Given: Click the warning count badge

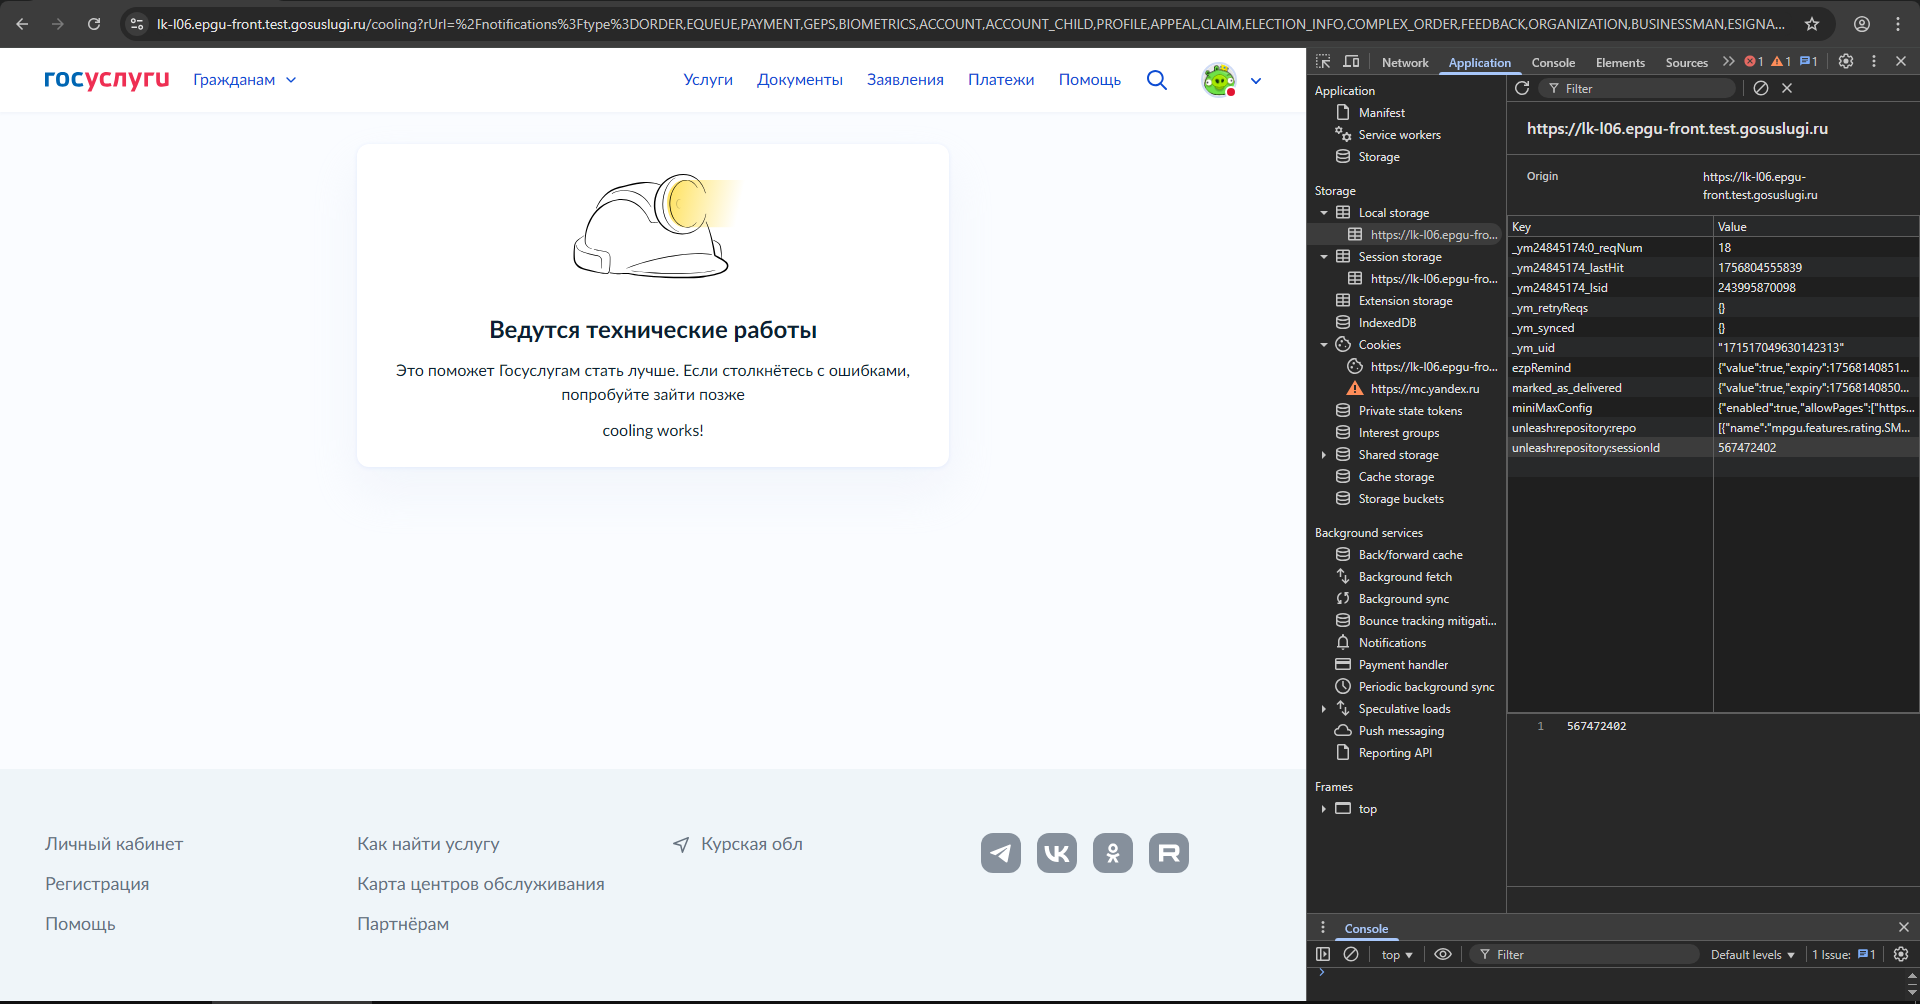Looking at the screenshot, I should [x=1781, y=62].
